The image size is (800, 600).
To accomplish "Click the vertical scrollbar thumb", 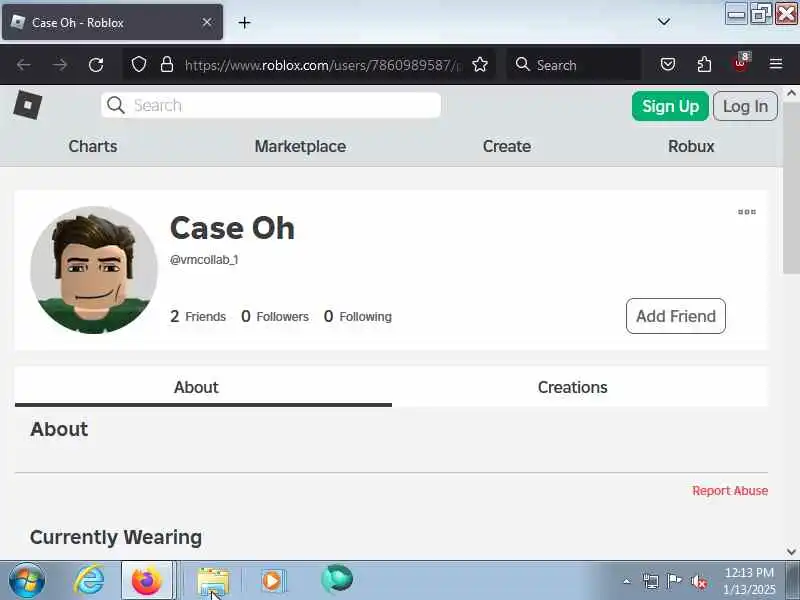I will click(791, 187).
